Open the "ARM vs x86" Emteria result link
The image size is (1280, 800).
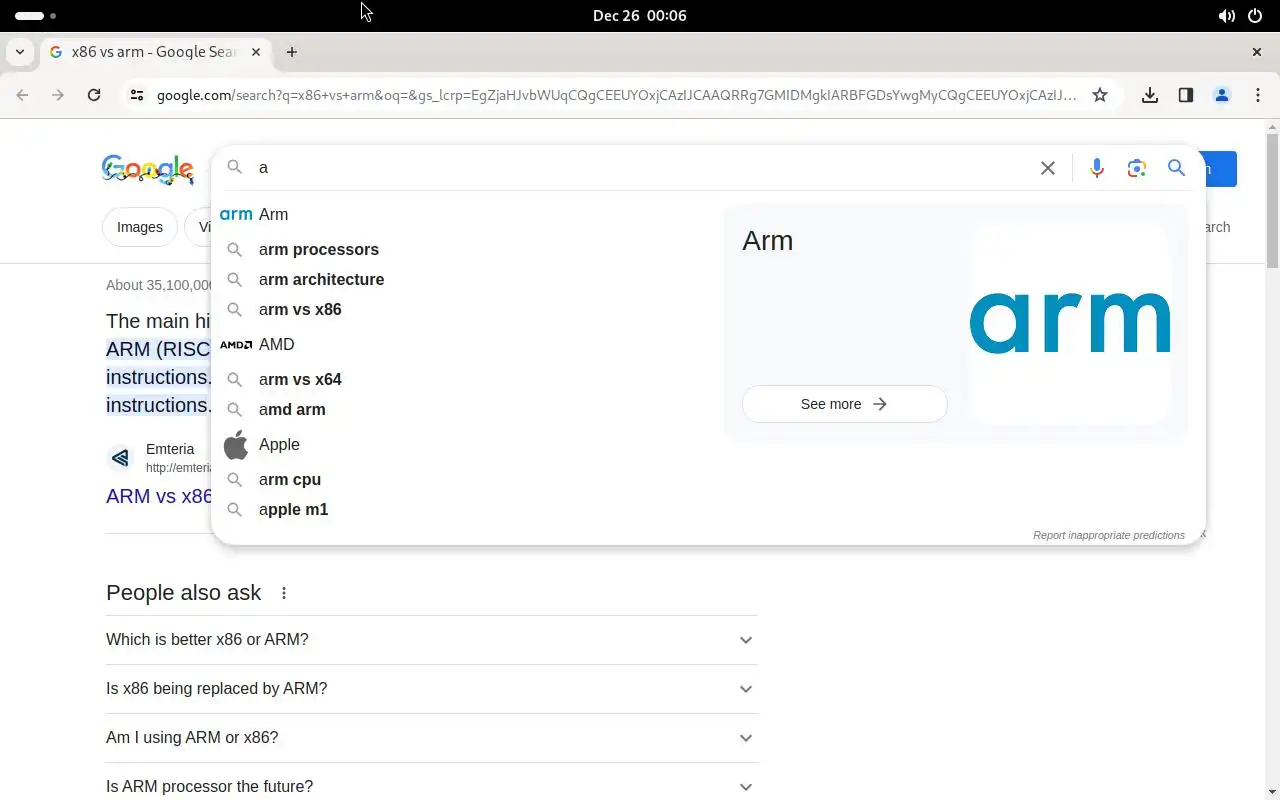coord(159,496)
